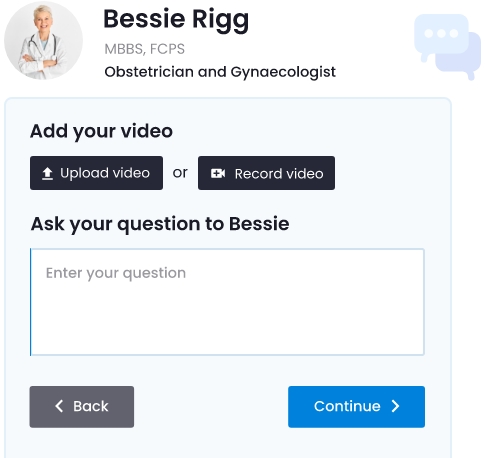This screenshot has width=485, height=458.
Task: Focus the Enter your question field
Action: point(227,302)
